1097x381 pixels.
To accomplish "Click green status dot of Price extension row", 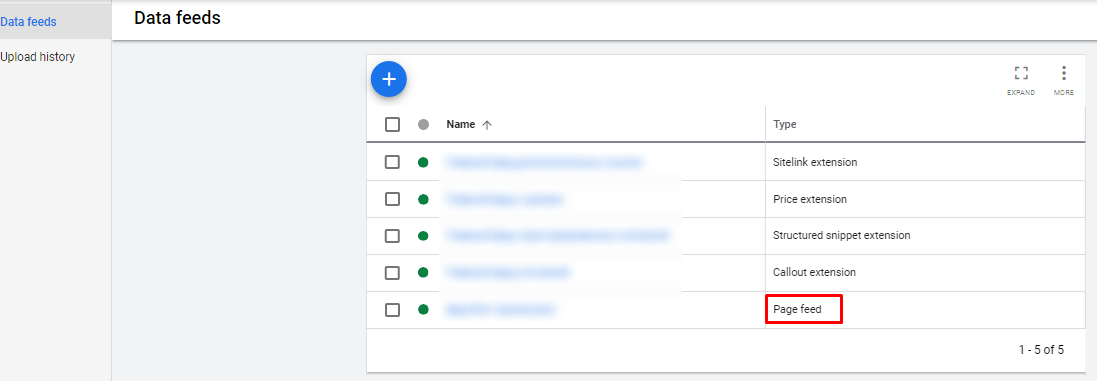I will pyautogui.click(x=423, y=199).
